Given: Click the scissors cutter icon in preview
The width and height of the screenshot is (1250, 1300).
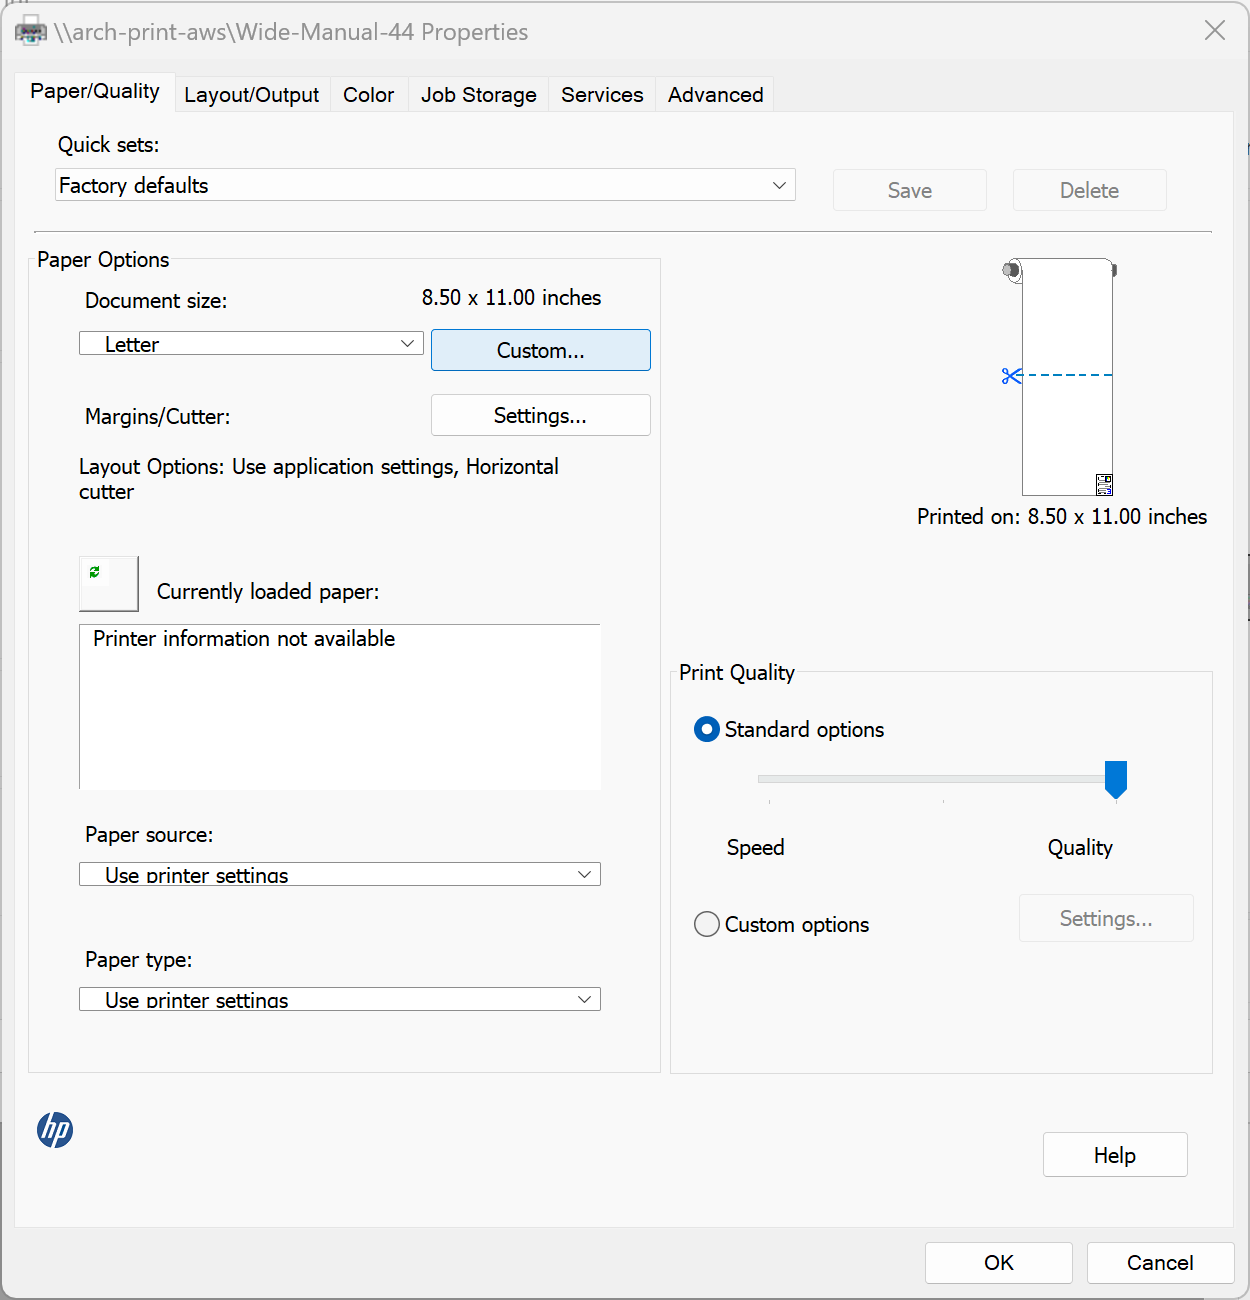Looking at the screenshot, I should pyautogui.click(x=1011, y=376).
